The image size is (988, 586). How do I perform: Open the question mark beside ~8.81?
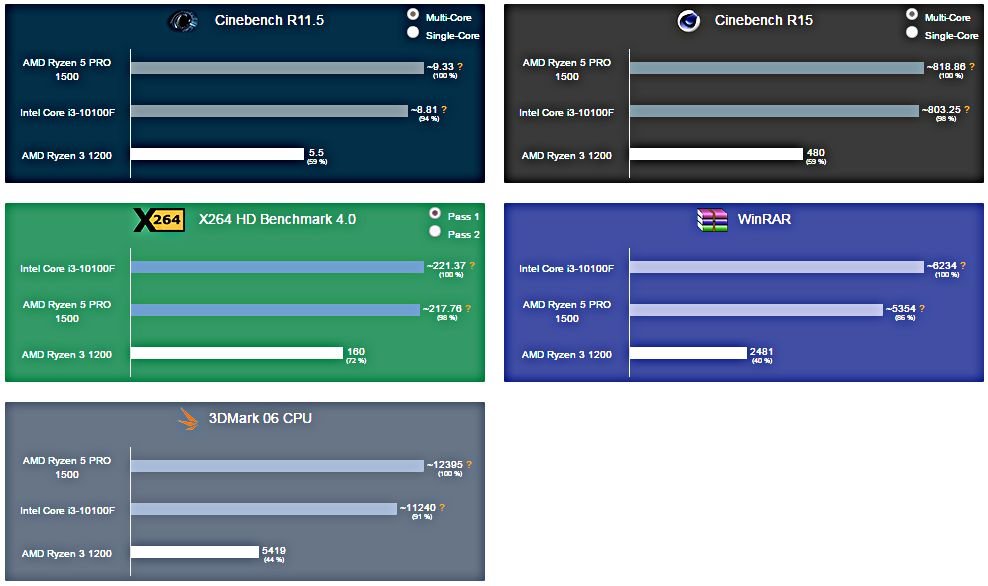pos(444,109)
